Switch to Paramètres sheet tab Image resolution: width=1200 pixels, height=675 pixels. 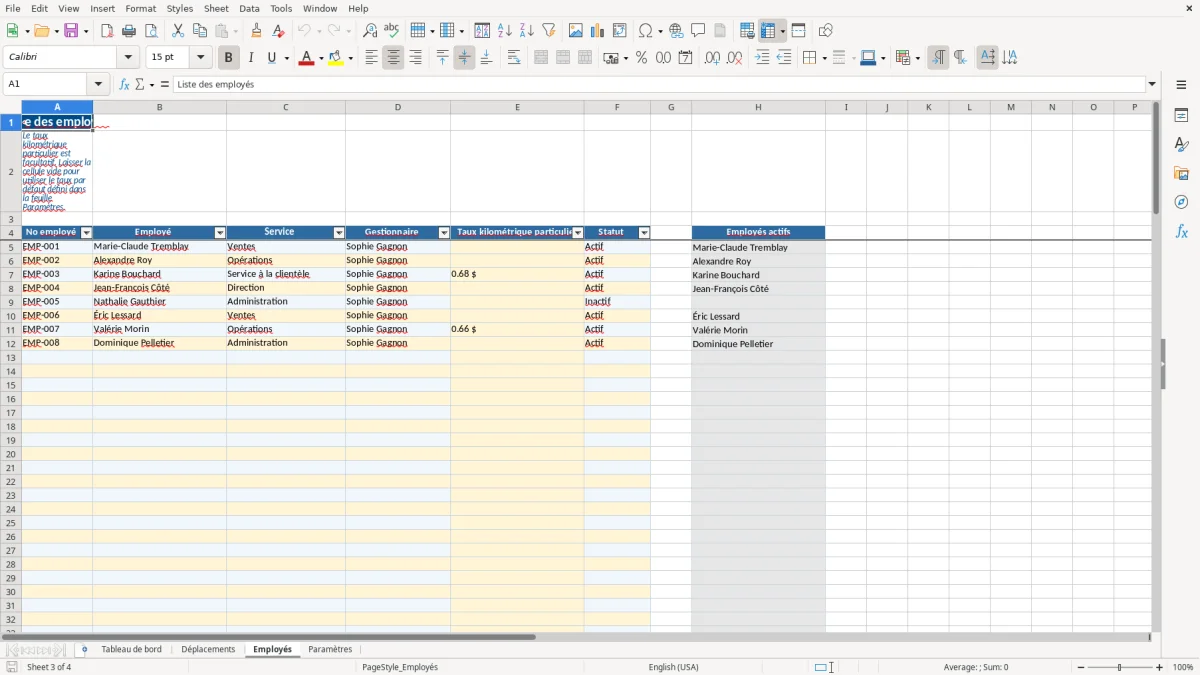point(330,650)
